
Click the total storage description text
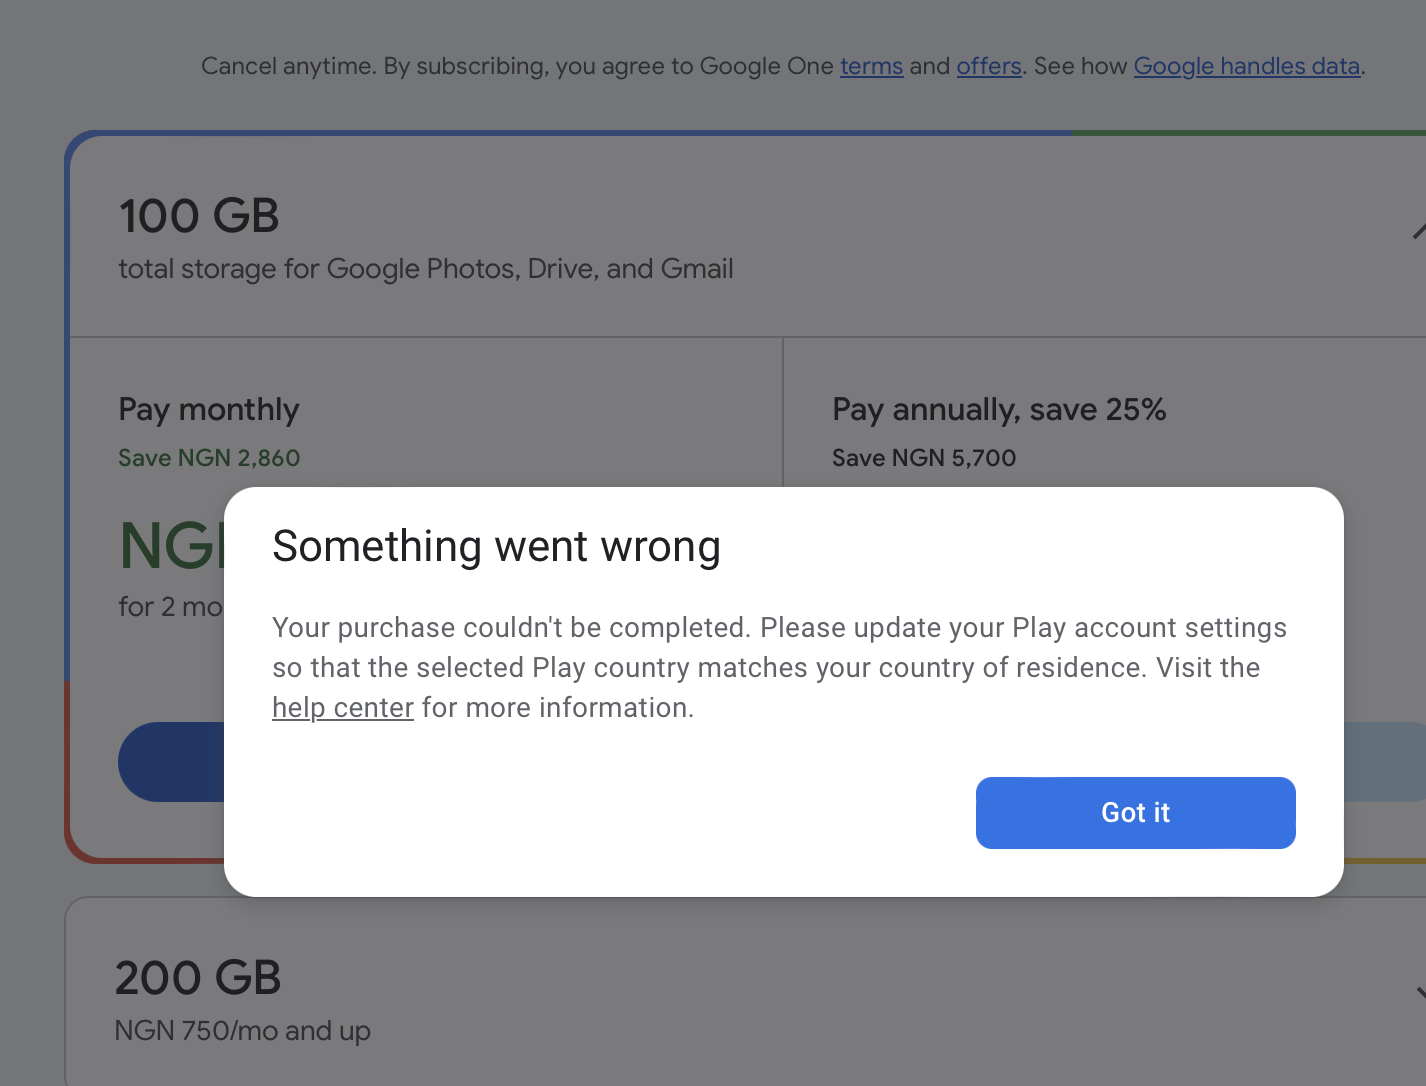(426, 269)
